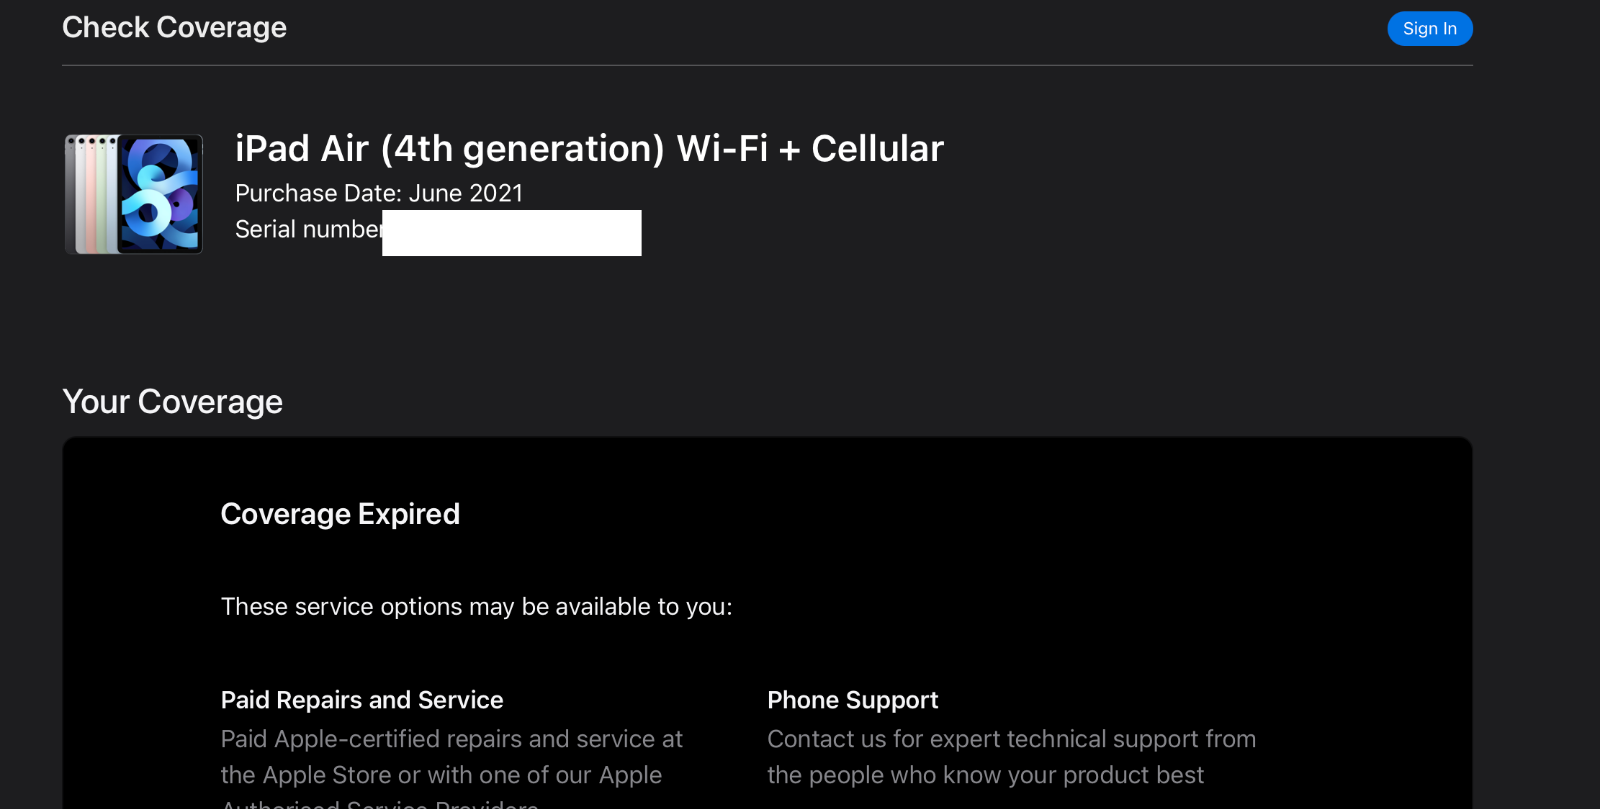Open the Paid Repairs and Service heading
This screenshot has height=809, width=1600.
tap(362, 700)
